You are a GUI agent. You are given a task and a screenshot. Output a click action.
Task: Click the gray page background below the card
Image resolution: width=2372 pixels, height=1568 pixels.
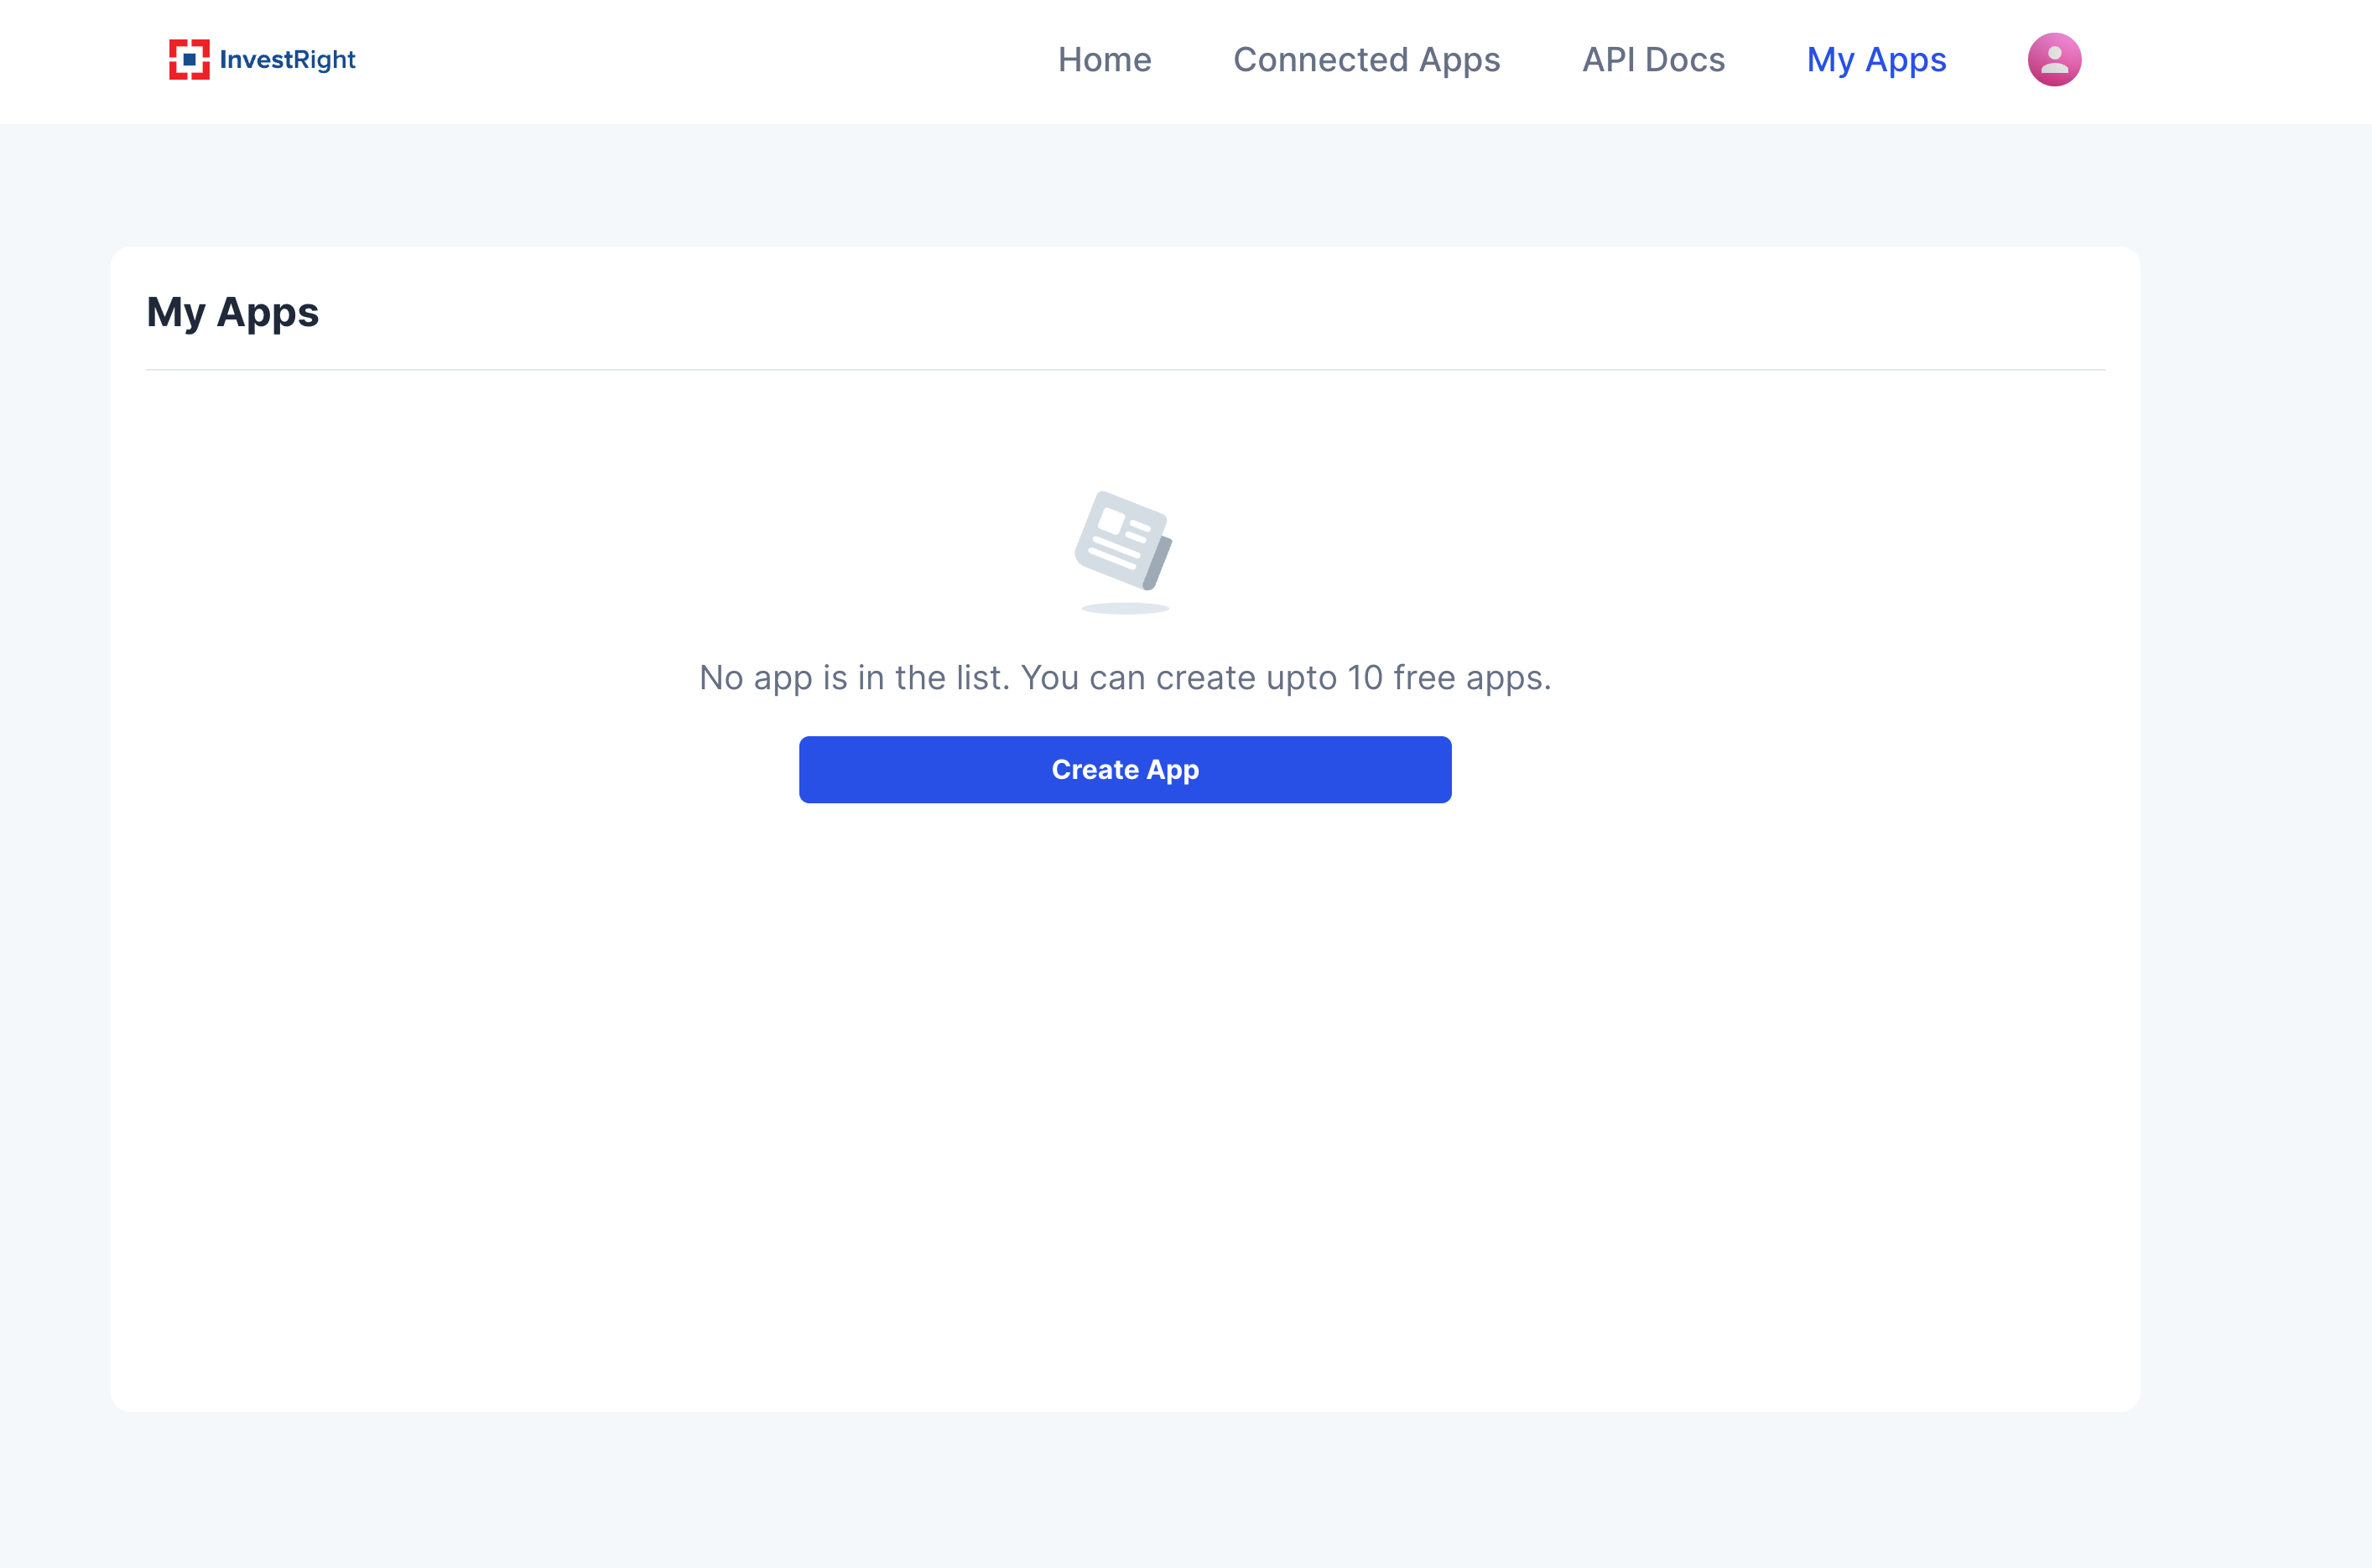pyautogui.click(x=1125, y=1490)
